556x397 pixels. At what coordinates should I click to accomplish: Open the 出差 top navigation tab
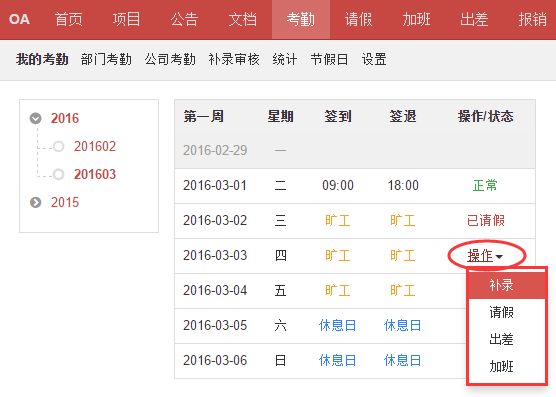(x=474, y=19)
